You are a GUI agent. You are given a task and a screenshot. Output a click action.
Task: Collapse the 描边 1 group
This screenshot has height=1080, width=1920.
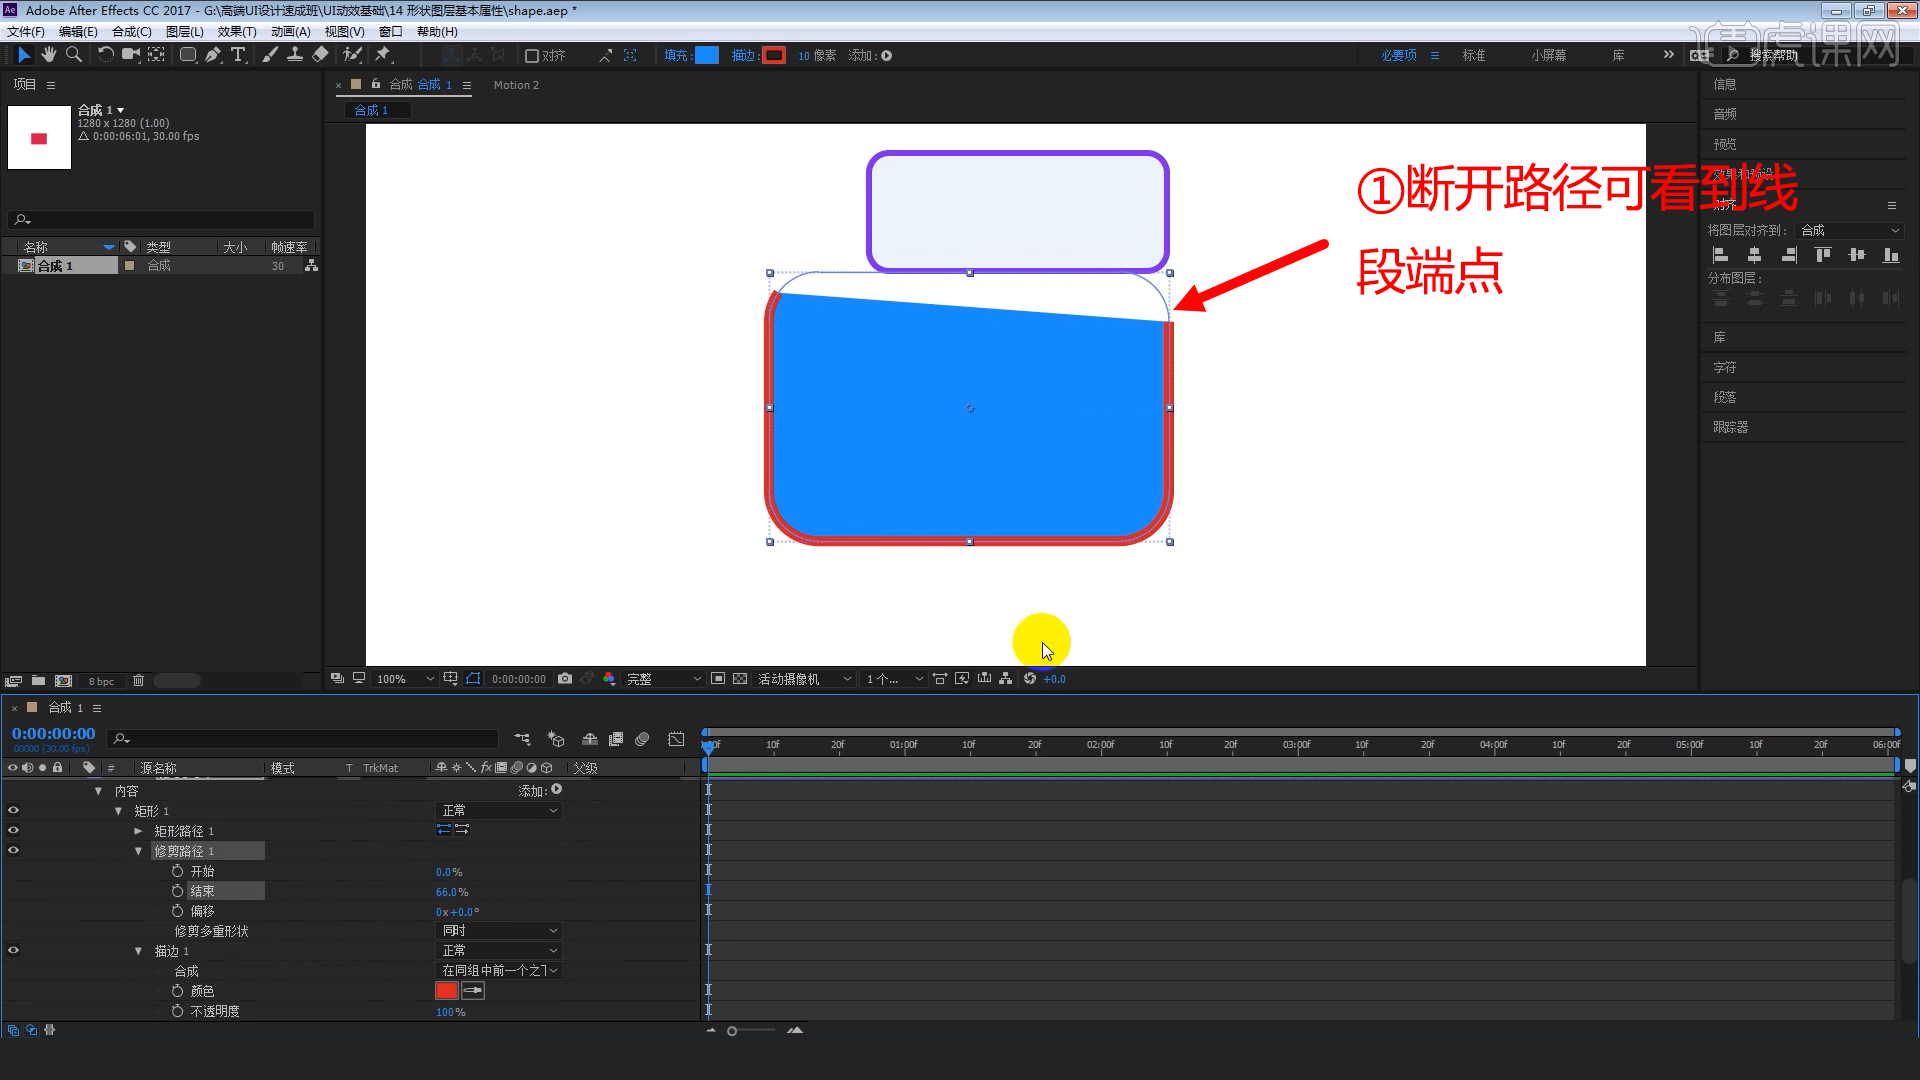[138, 951]
